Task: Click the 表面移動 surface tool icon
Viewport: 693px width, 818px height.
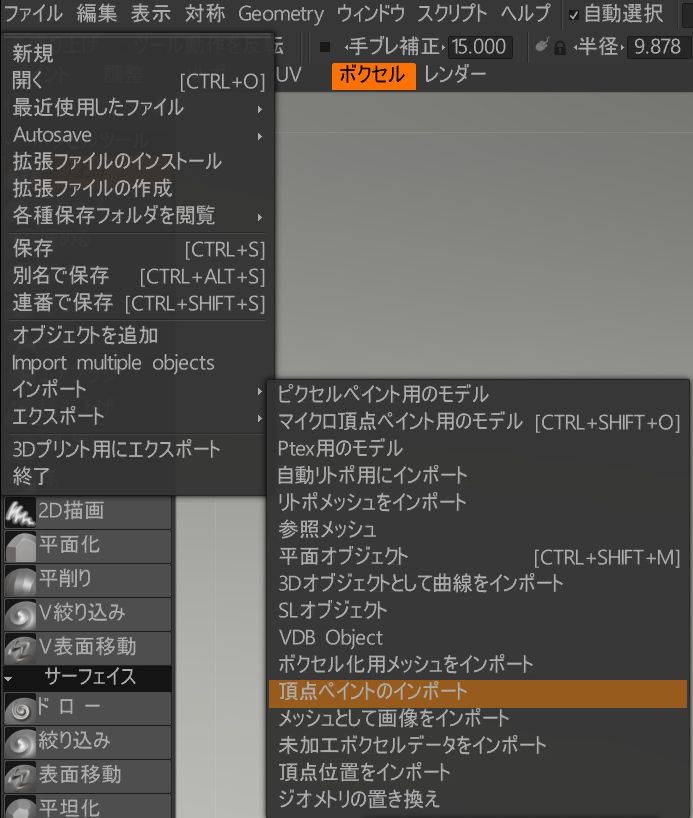Action: click(x=20, y=775)
